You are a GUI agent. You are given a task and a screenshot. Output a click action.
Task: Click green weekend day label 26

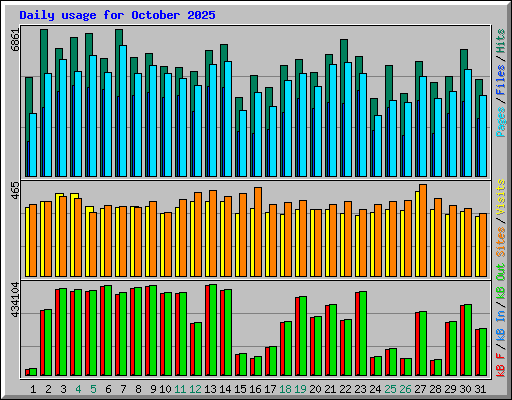click(x=405, y=389)
